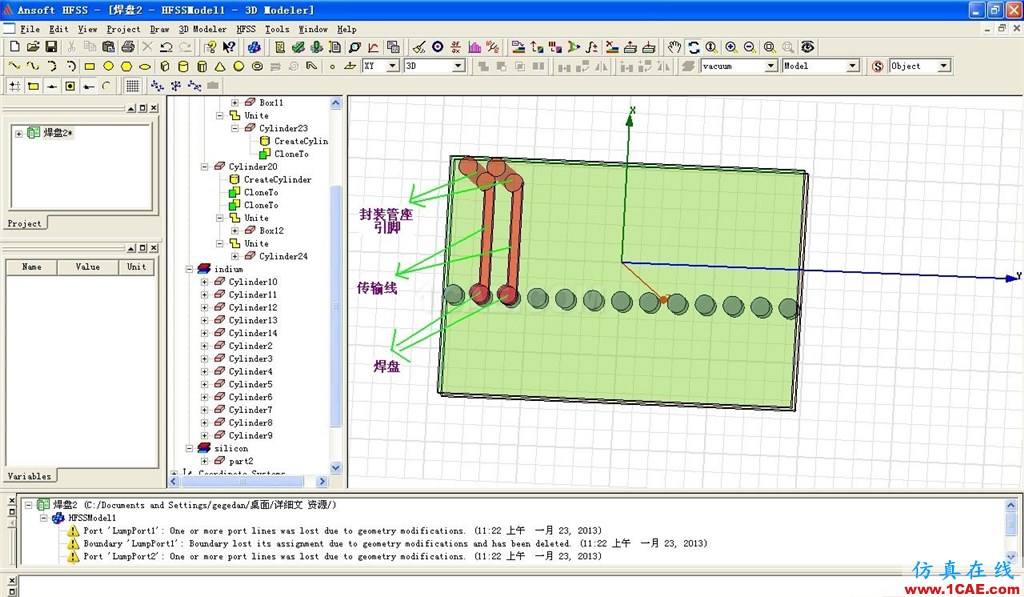
Task: Open the Object selection mode dropdown
Action: click(x=944, y=66)
